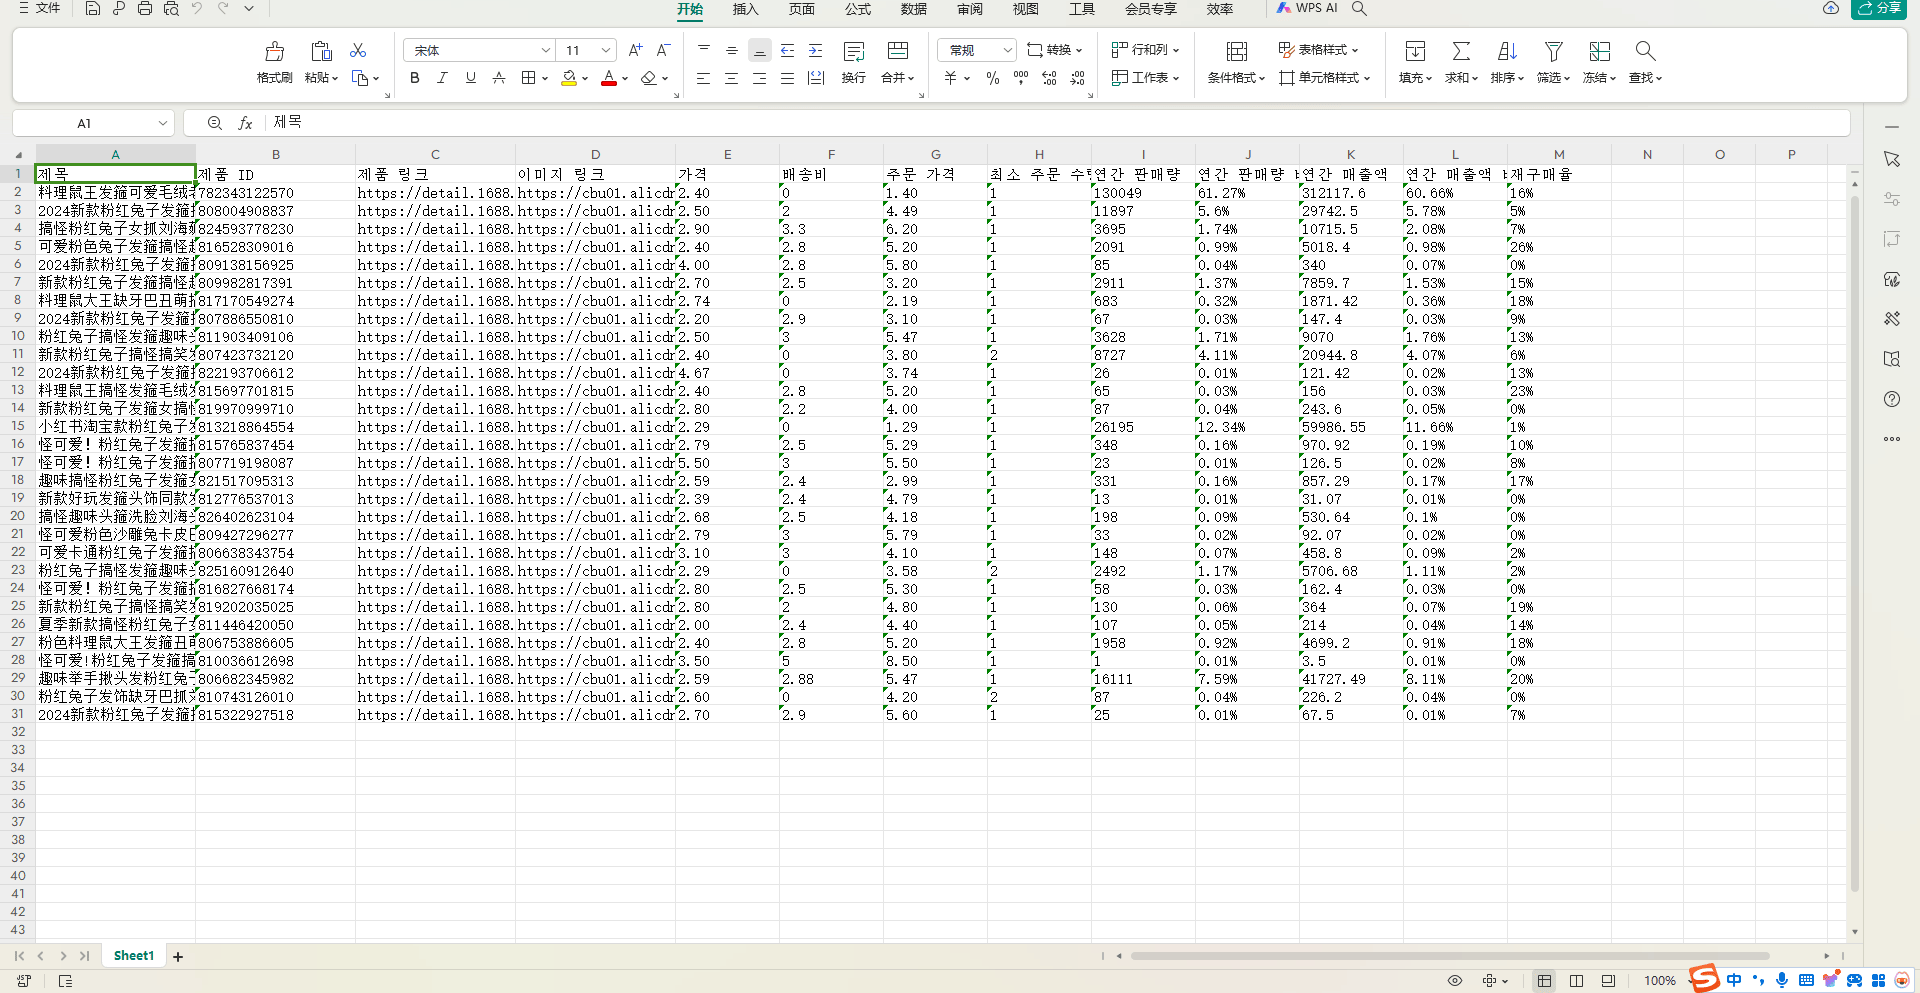The height and width of the screenshot is (993, 1920).
Task: Expand the font size dropdown
Action: coord(606,50)
